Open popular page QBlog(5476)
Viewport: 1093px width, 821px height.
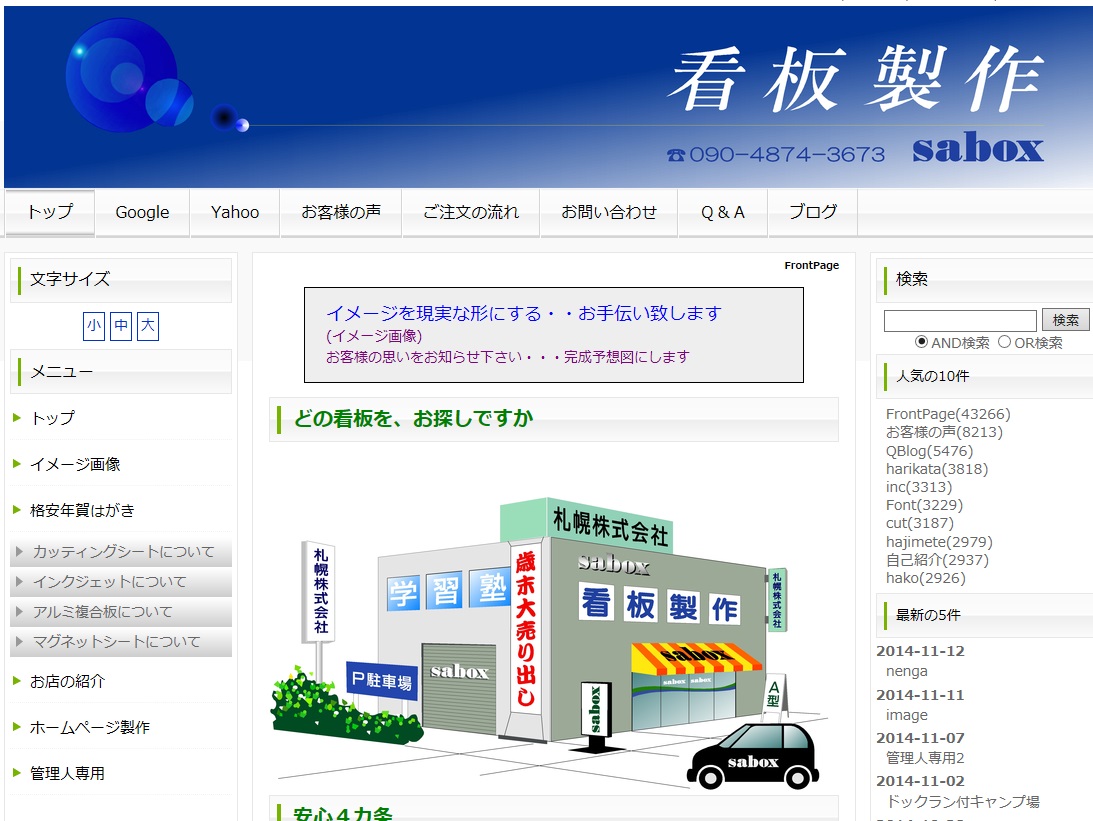coord(929,451)
